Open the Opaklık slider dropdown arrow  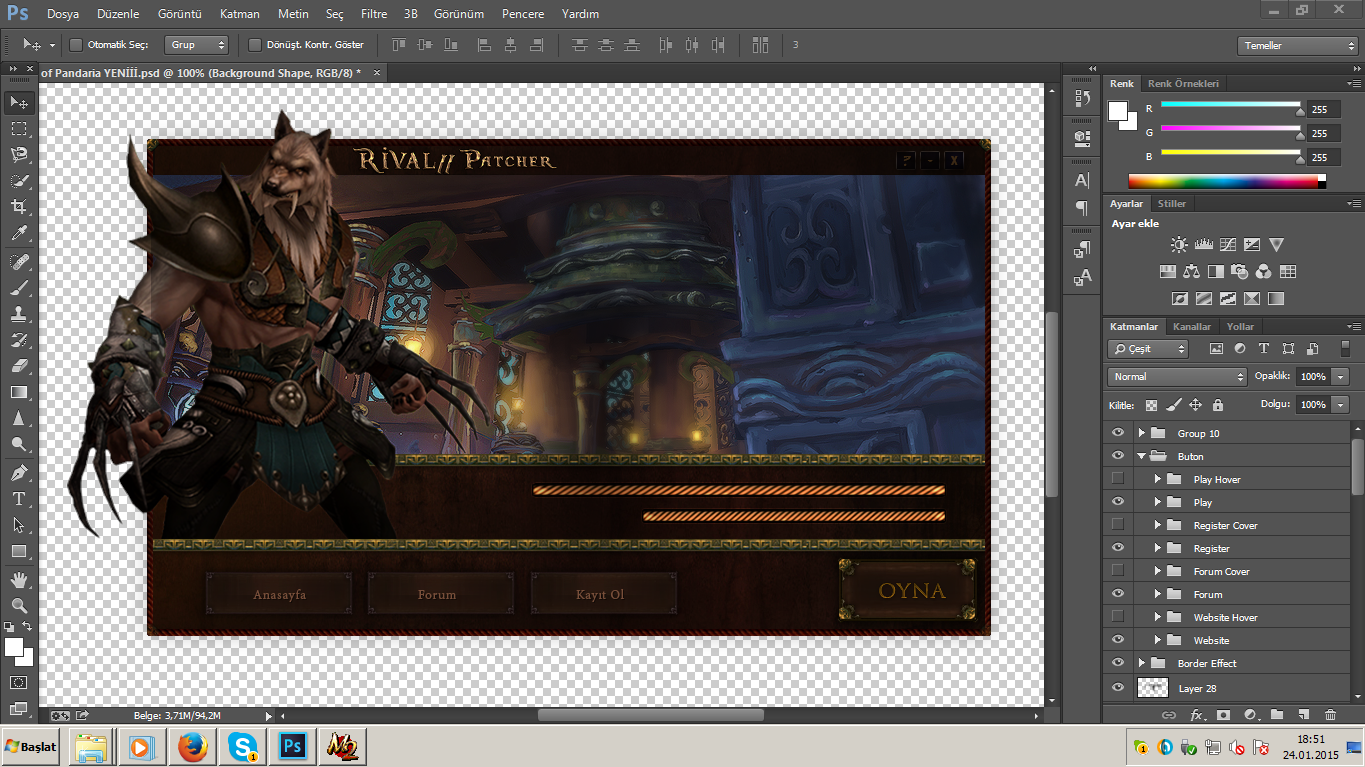point(1340,377)
